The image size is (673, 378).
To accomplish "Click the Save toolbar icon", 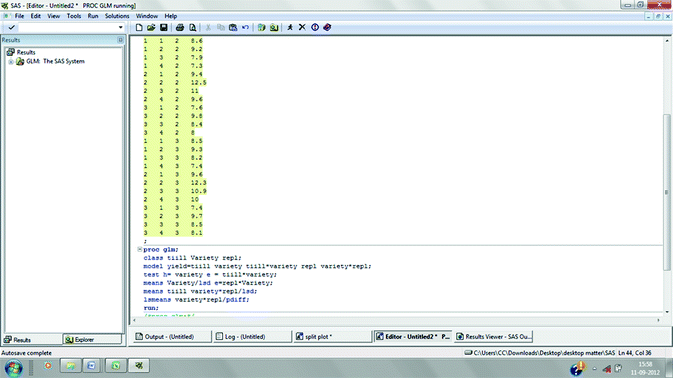I will point(164,27).
